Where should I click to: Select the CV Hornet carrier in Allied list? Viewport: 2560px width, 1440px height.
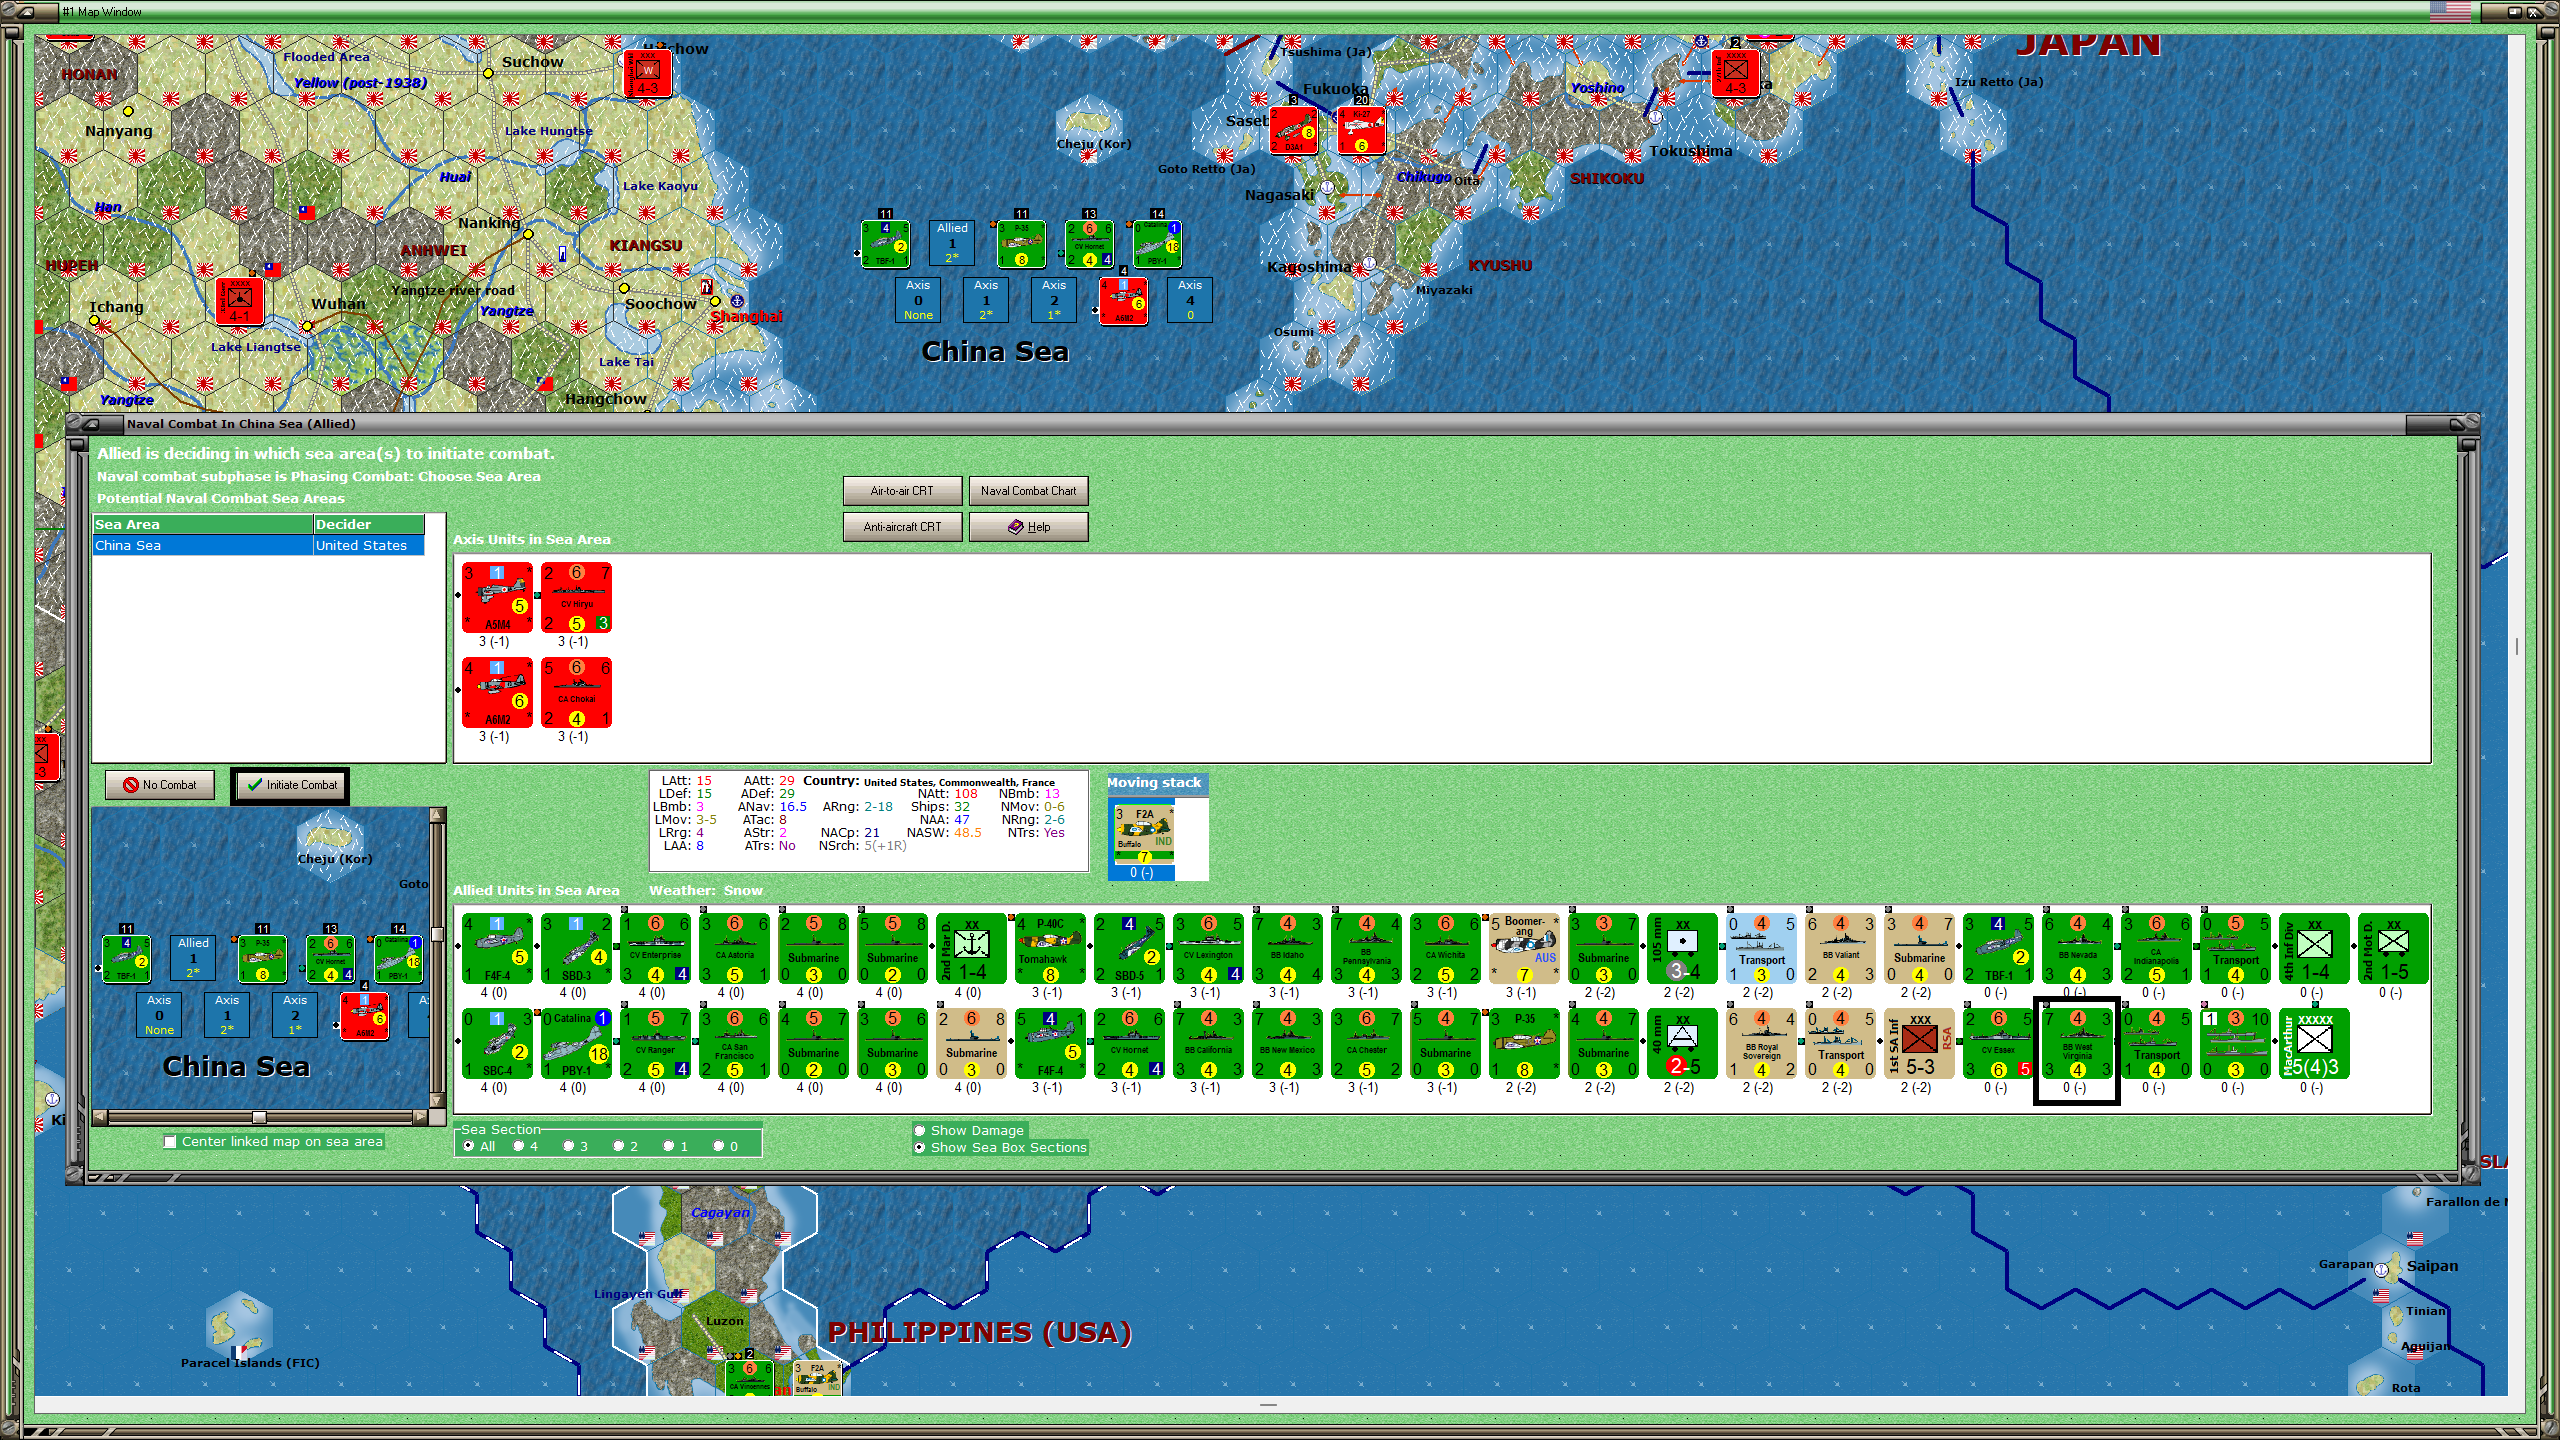pyautogui.click(x=1129, y=1043)
